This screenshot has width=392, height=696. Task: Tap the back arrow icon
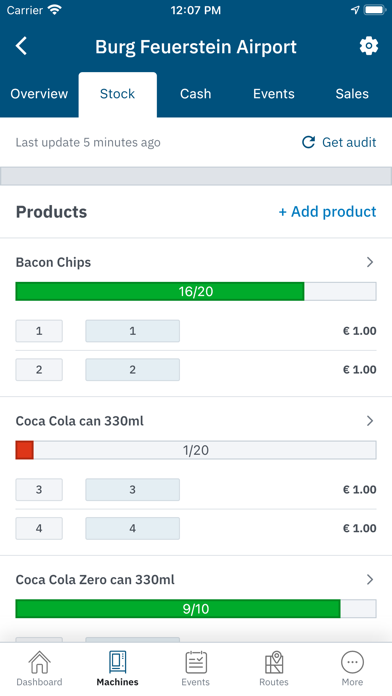(x=21, y=46)
